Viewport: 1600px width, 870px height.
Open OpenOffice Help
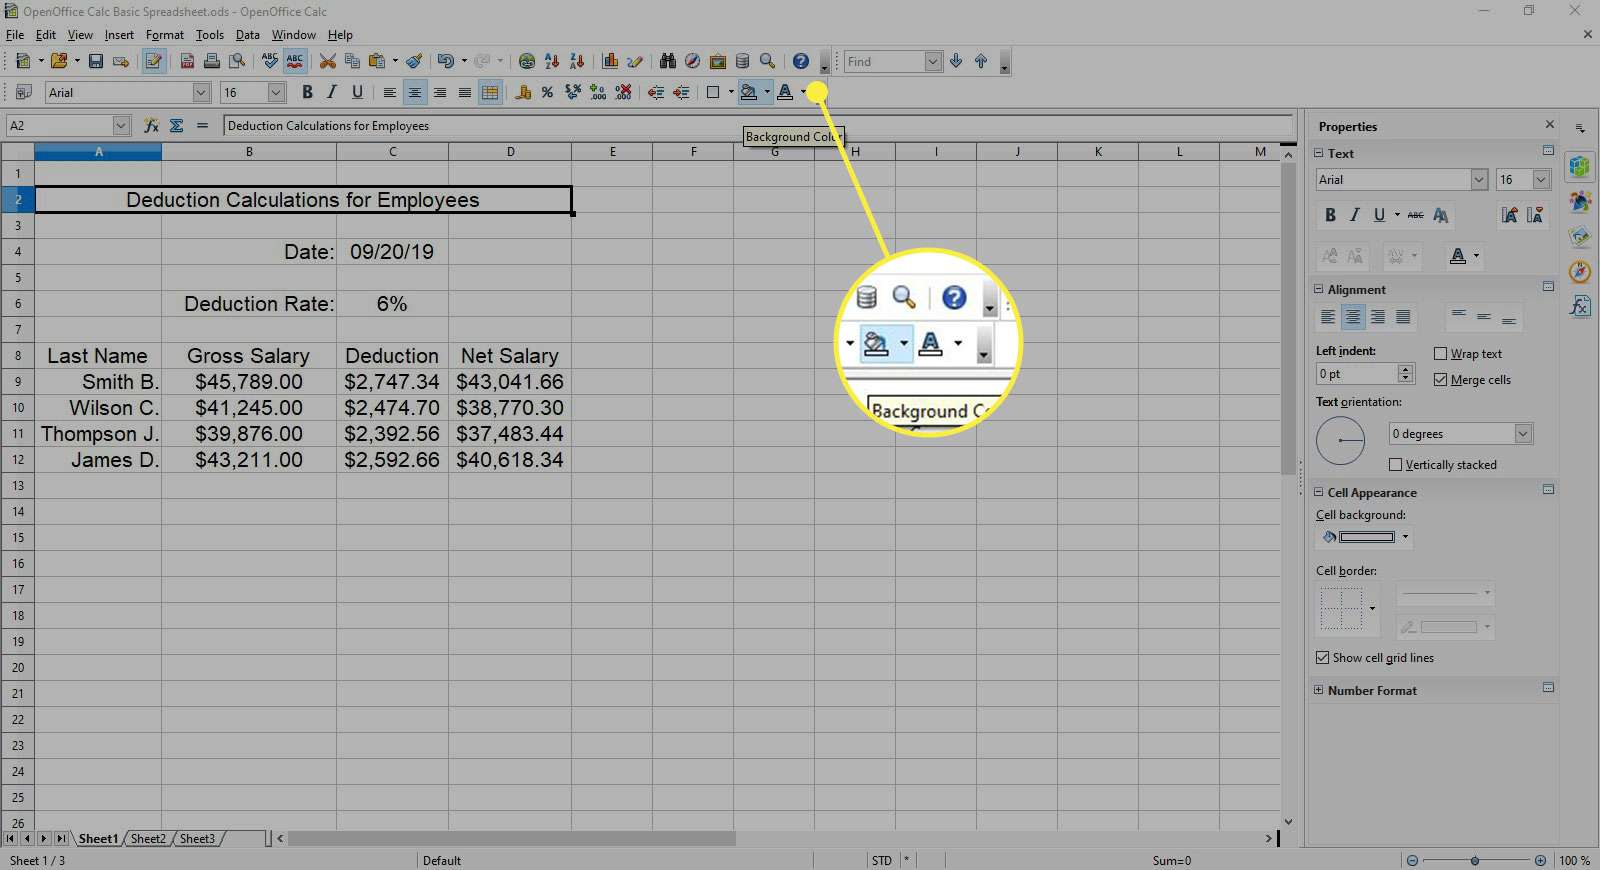(800, 61)
